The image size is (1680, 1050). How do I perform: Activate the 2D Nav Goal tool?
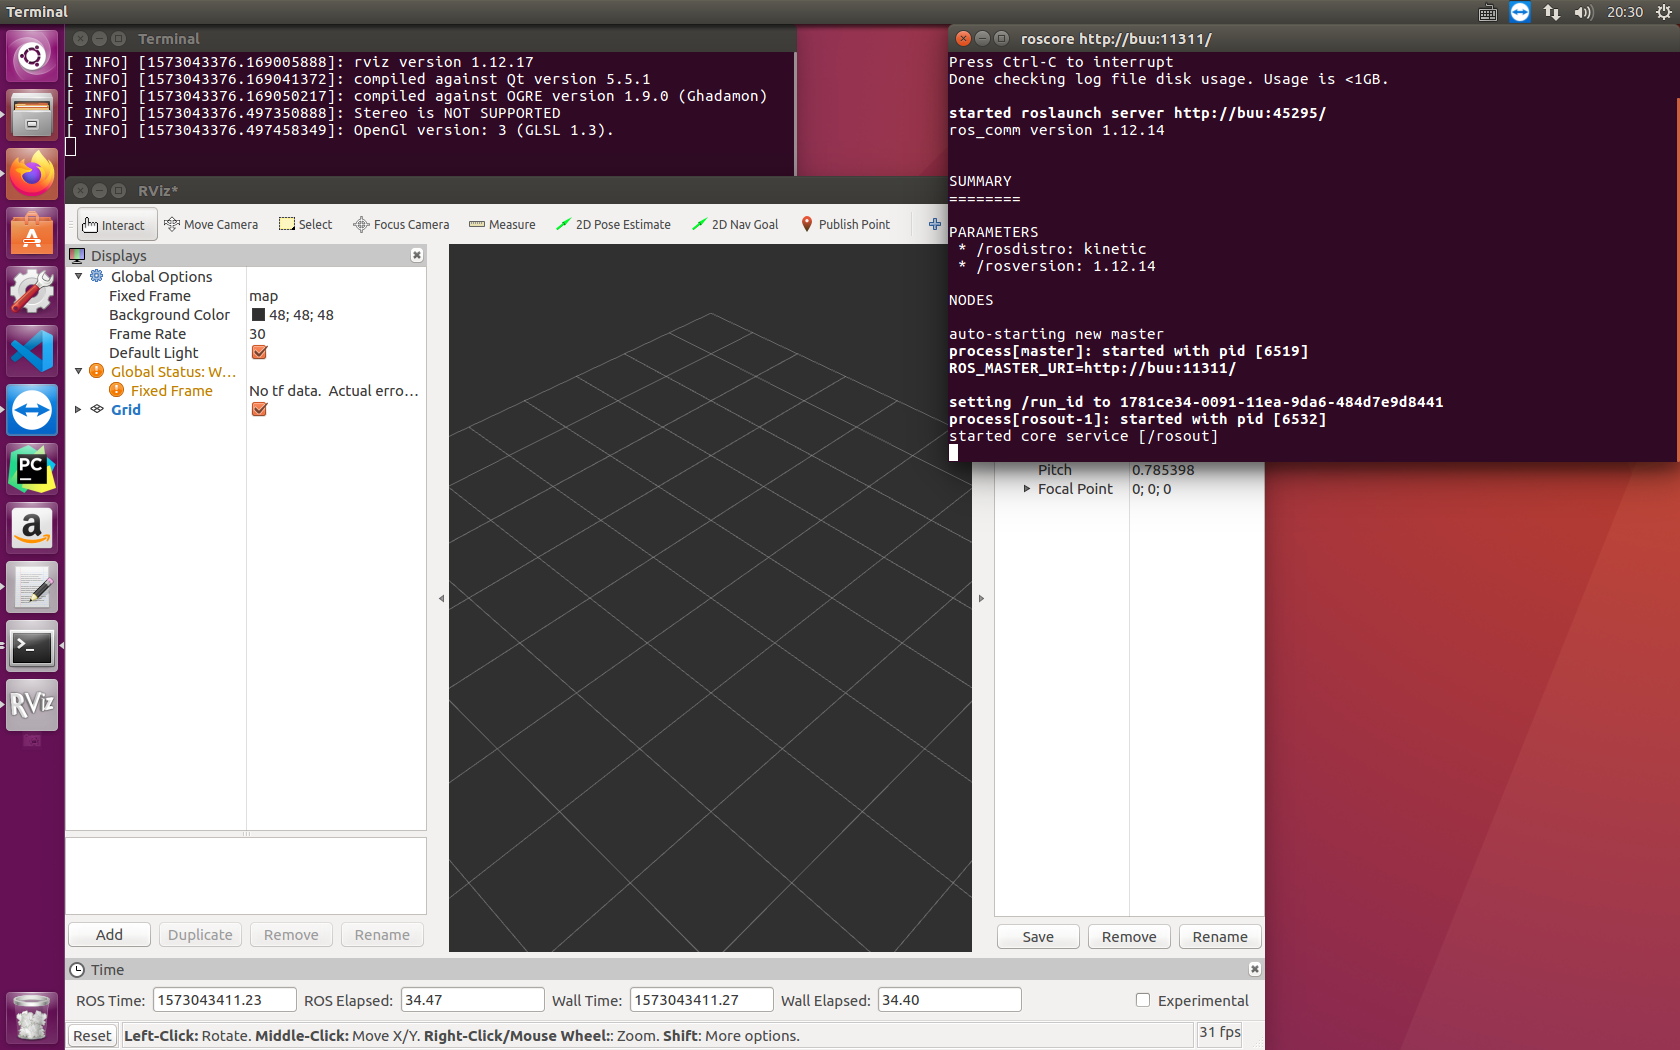click(735, 224)
